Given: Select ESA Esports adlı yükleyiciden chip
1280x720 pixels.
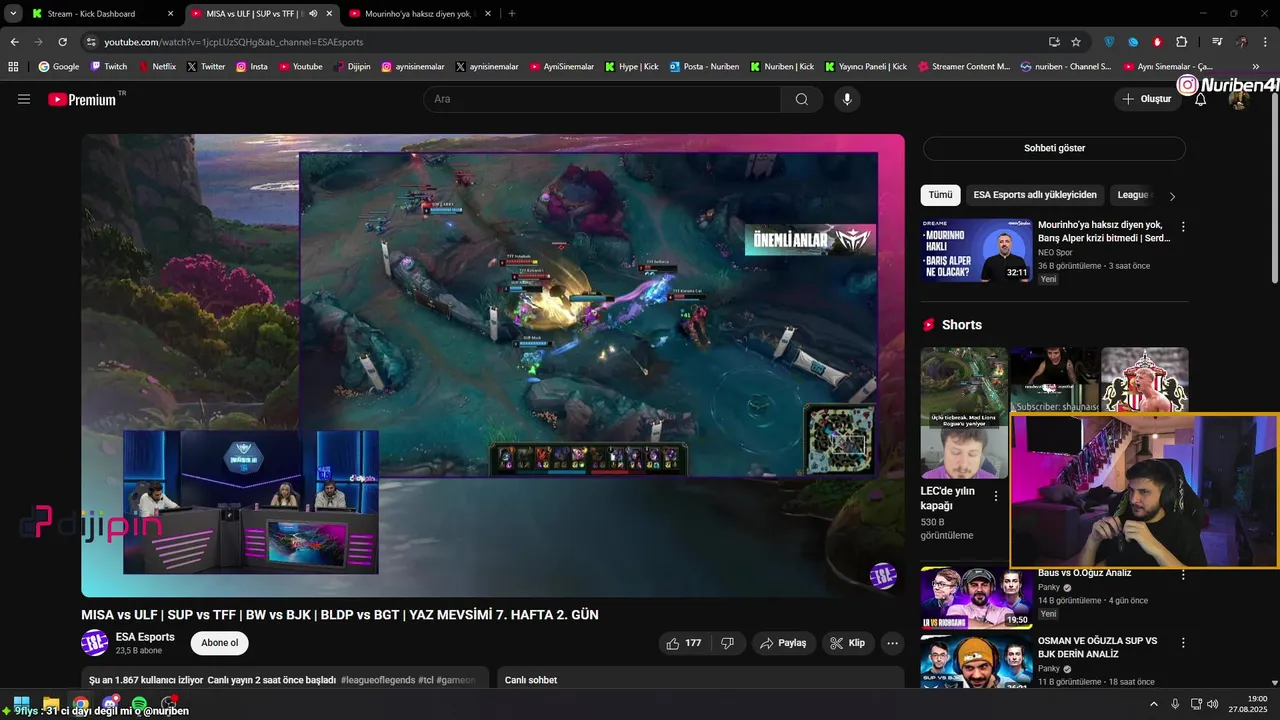Looking at the screenshot, I should click(1035, 195).
